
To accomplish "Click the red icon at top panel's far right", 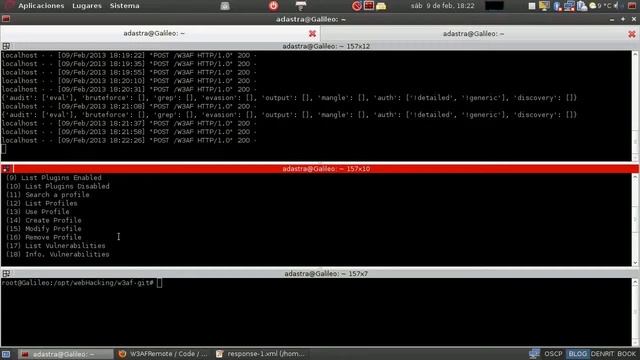I will point(632,6).
